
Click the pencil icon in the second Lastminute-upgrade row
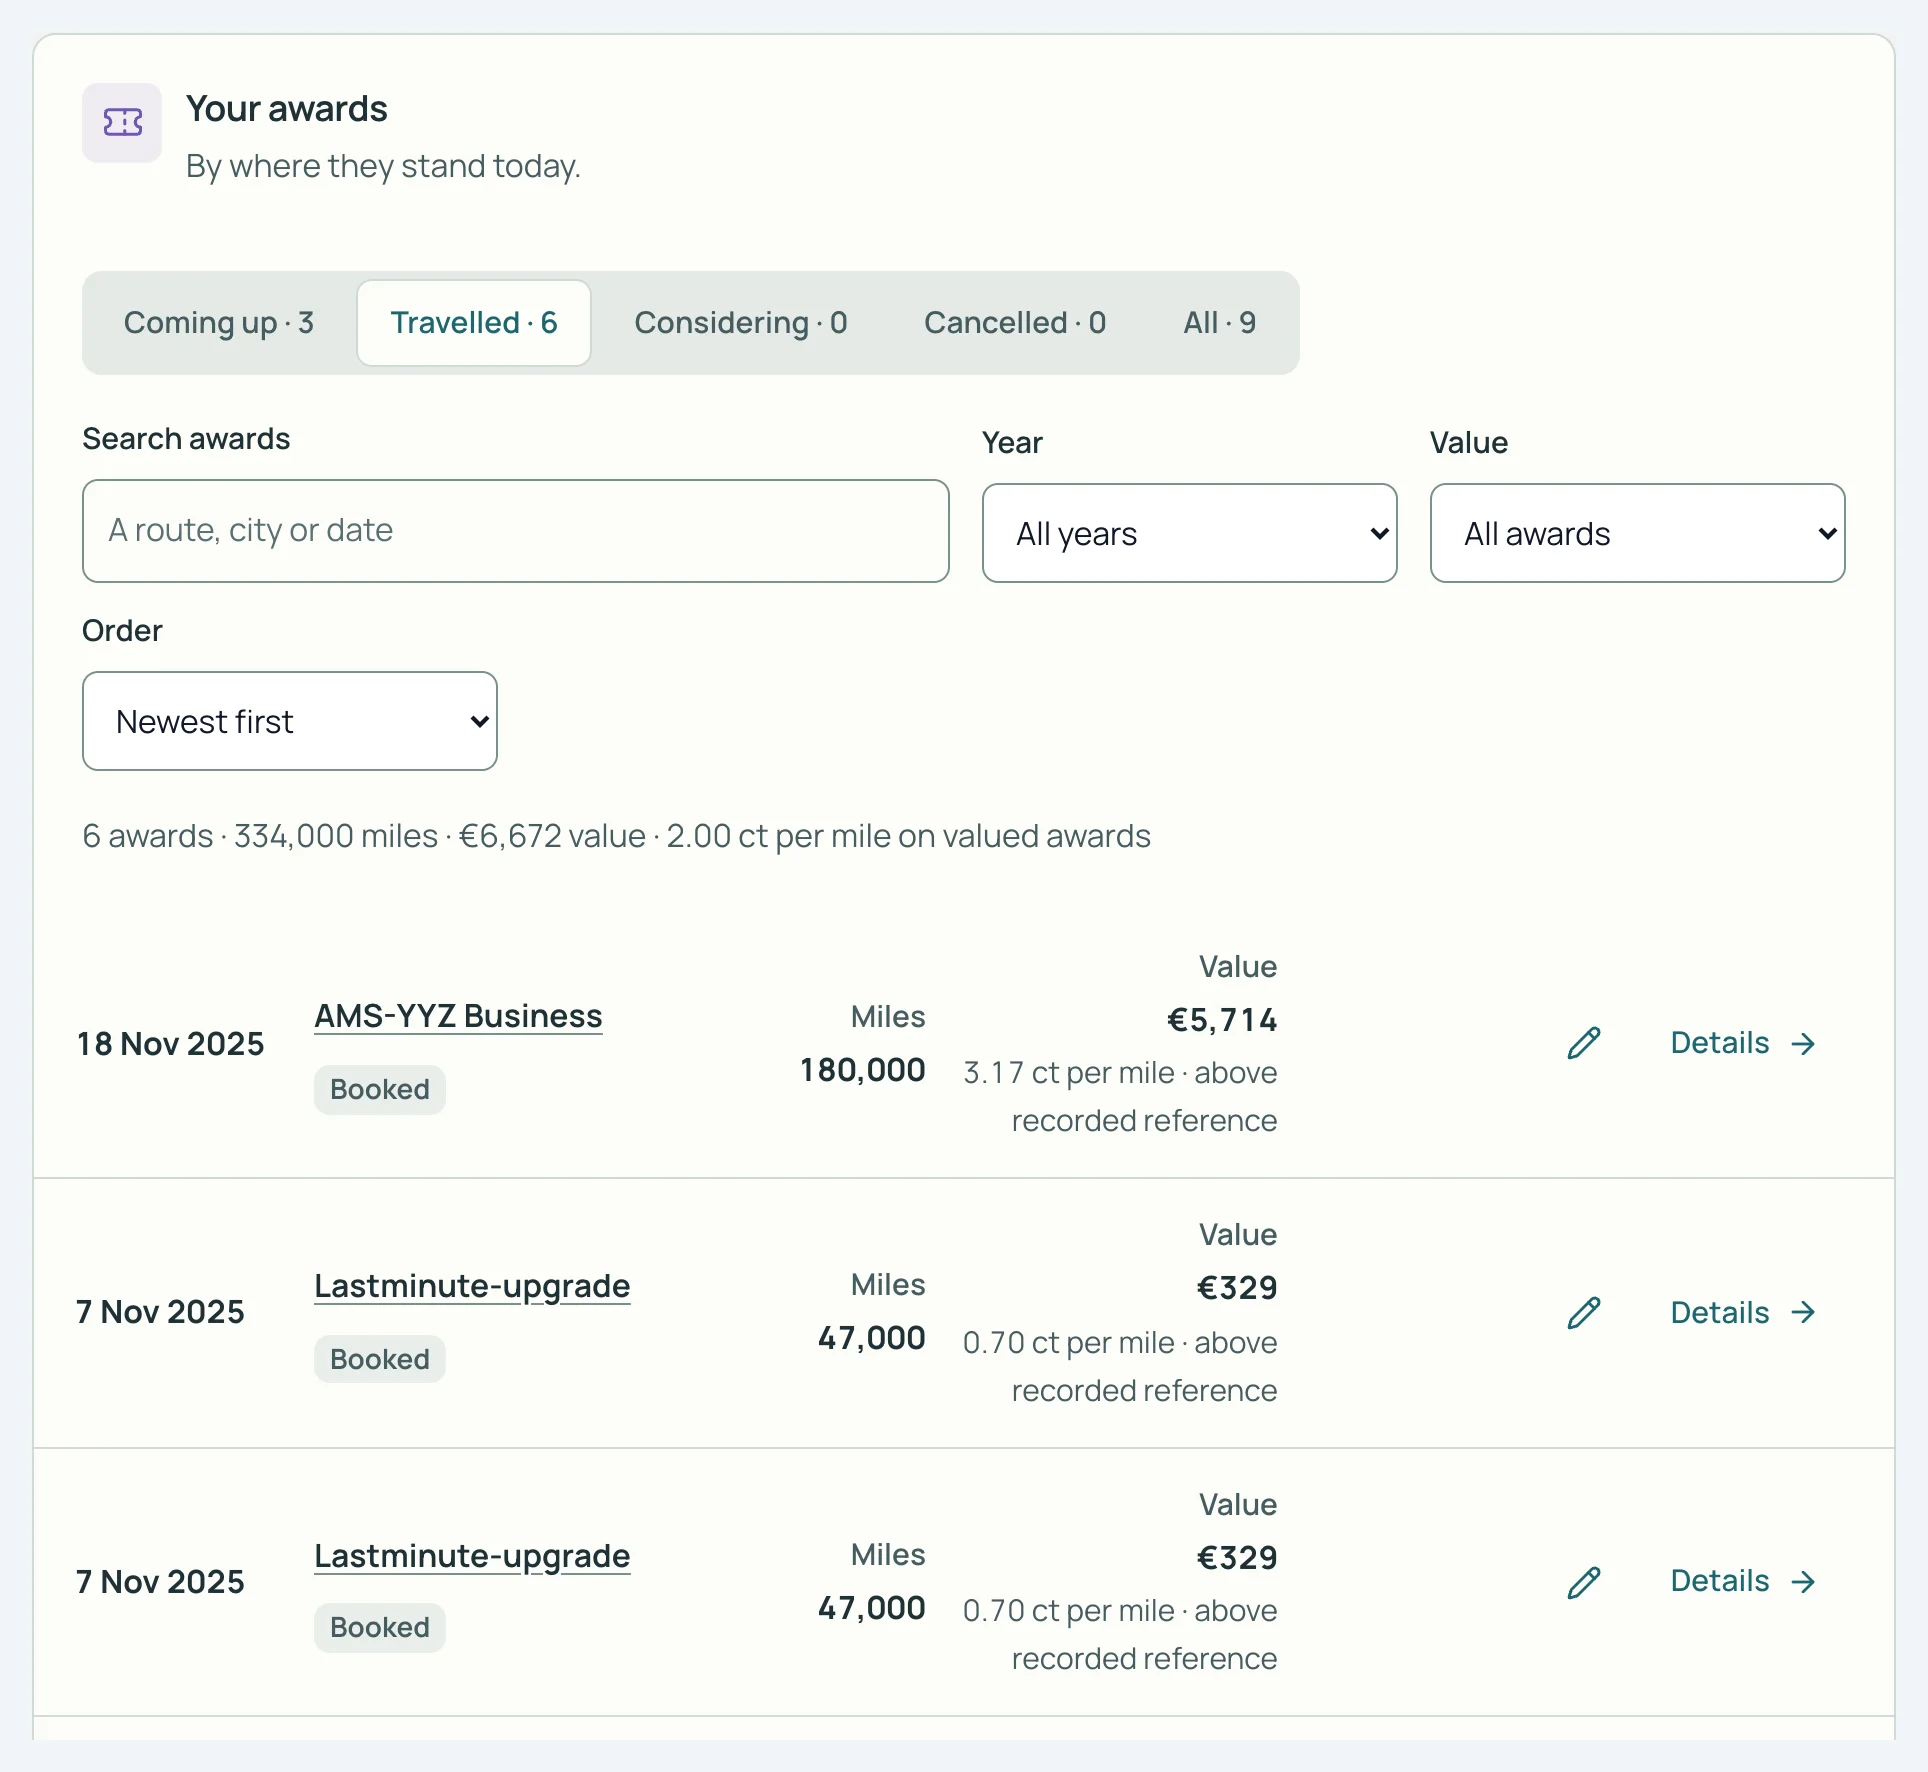[x=1584, y=1582]
